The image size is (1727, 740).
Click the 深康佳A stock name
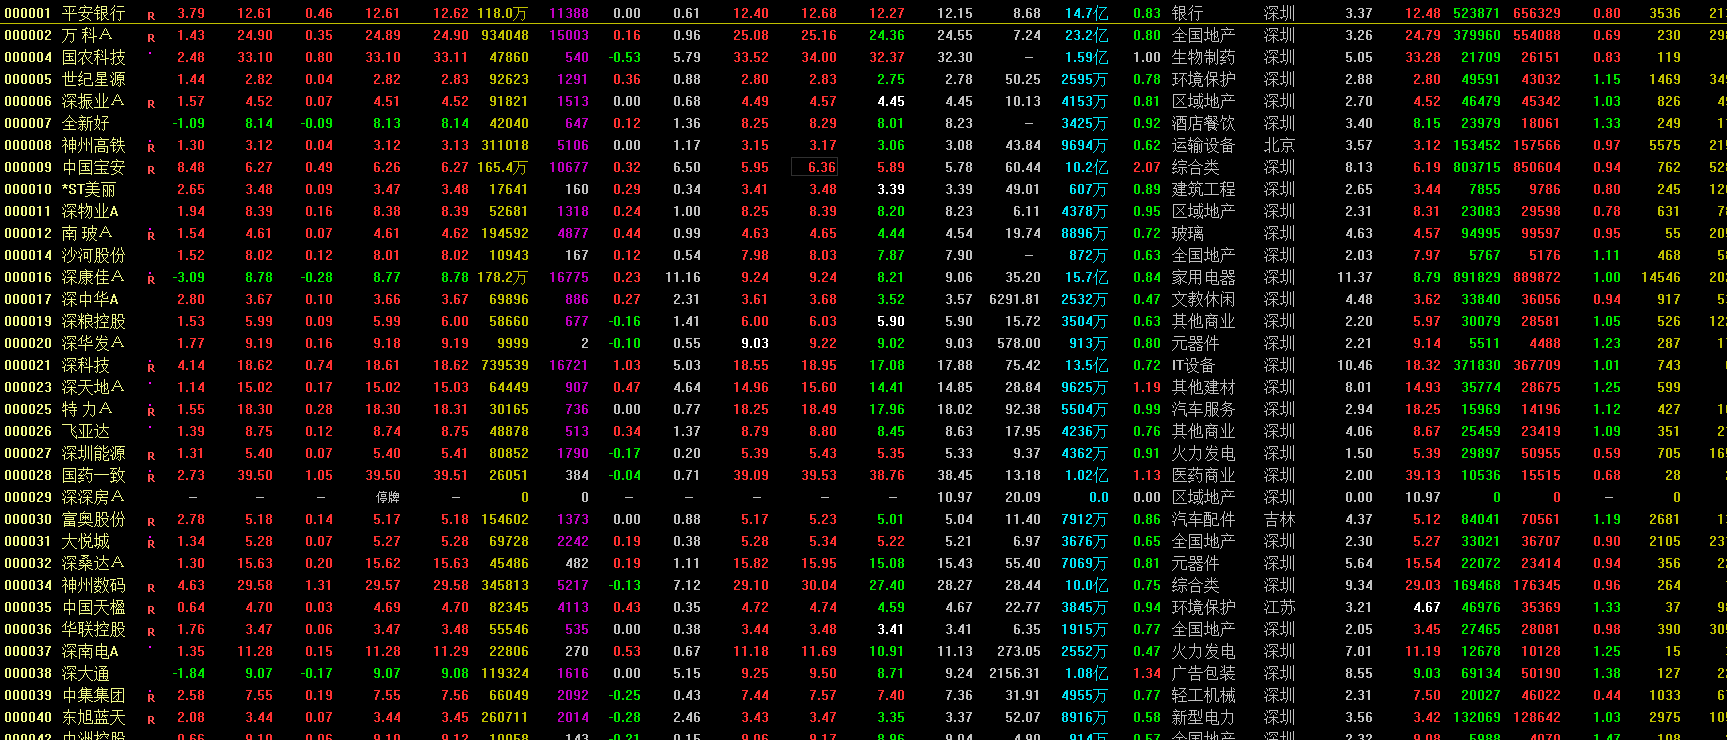pyautogui.click(x=93, y=277)
